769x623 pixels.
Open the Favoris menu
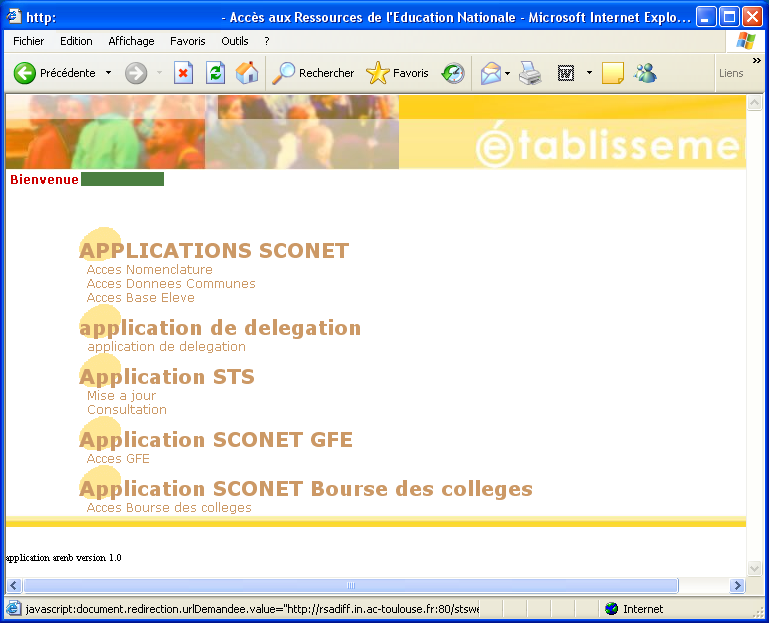coord(187,41)
